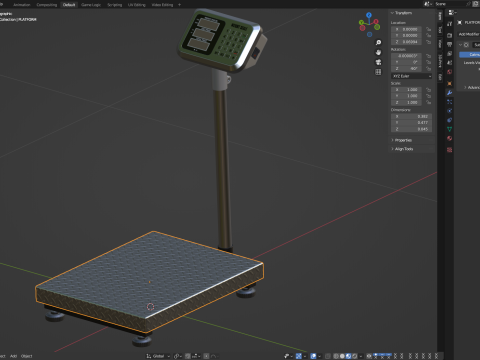This screenshot has width=480, height=360.
Task: Open the Scene properties tab icon
Action: click(x=450, y=63)
